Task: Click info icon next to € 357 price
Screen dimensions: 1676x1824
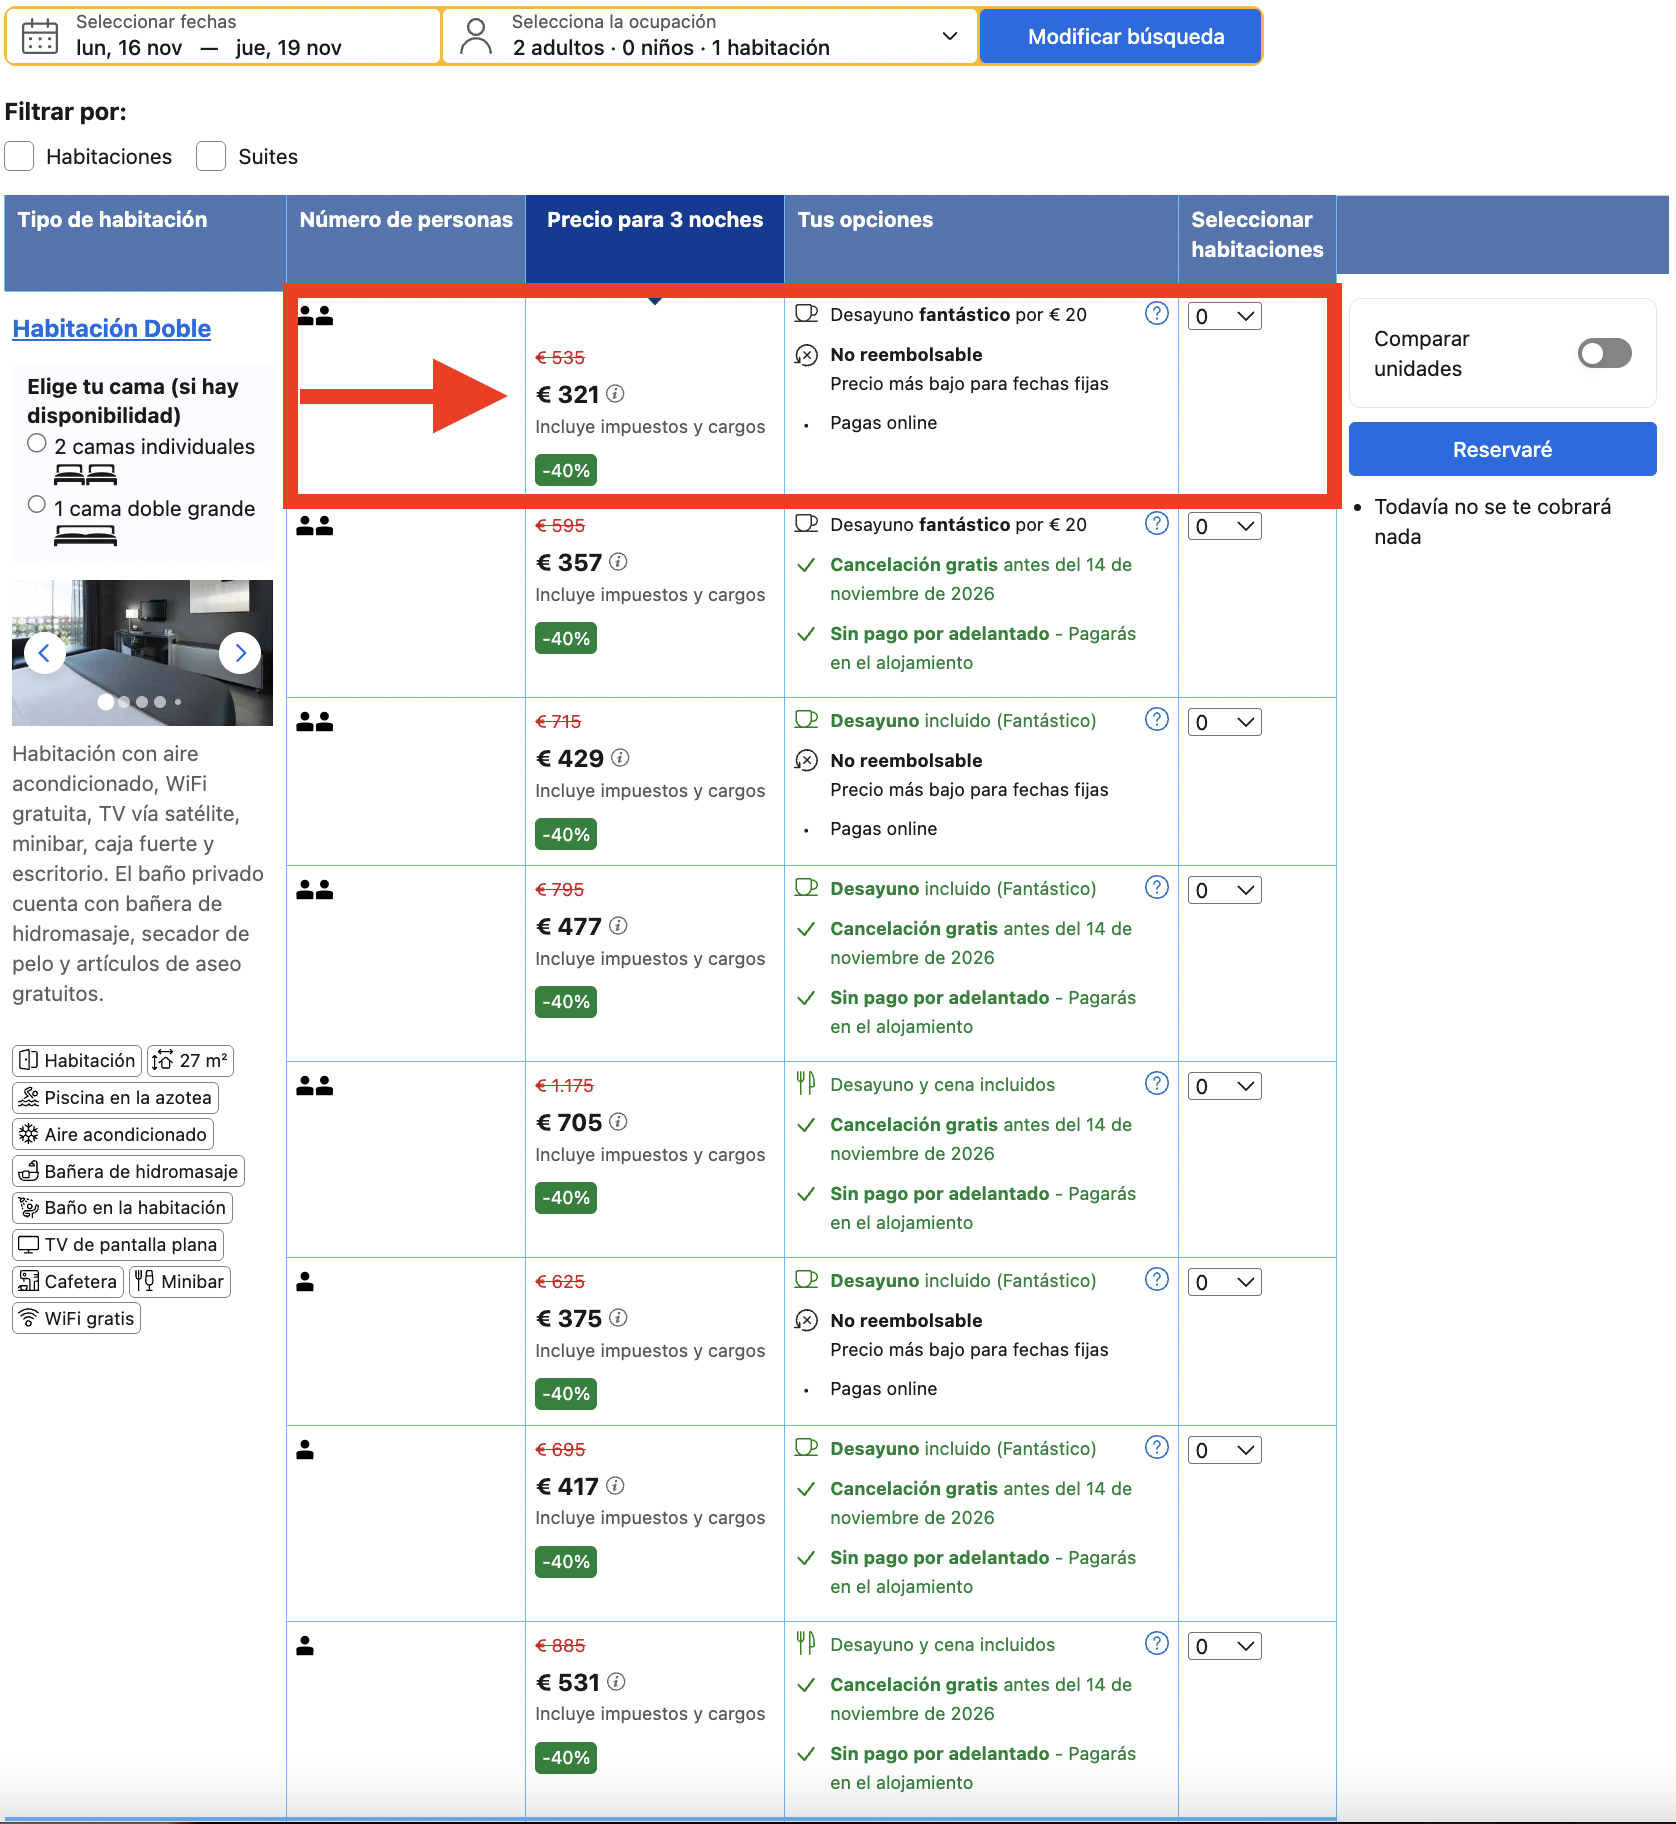Action: click(619, 562)
